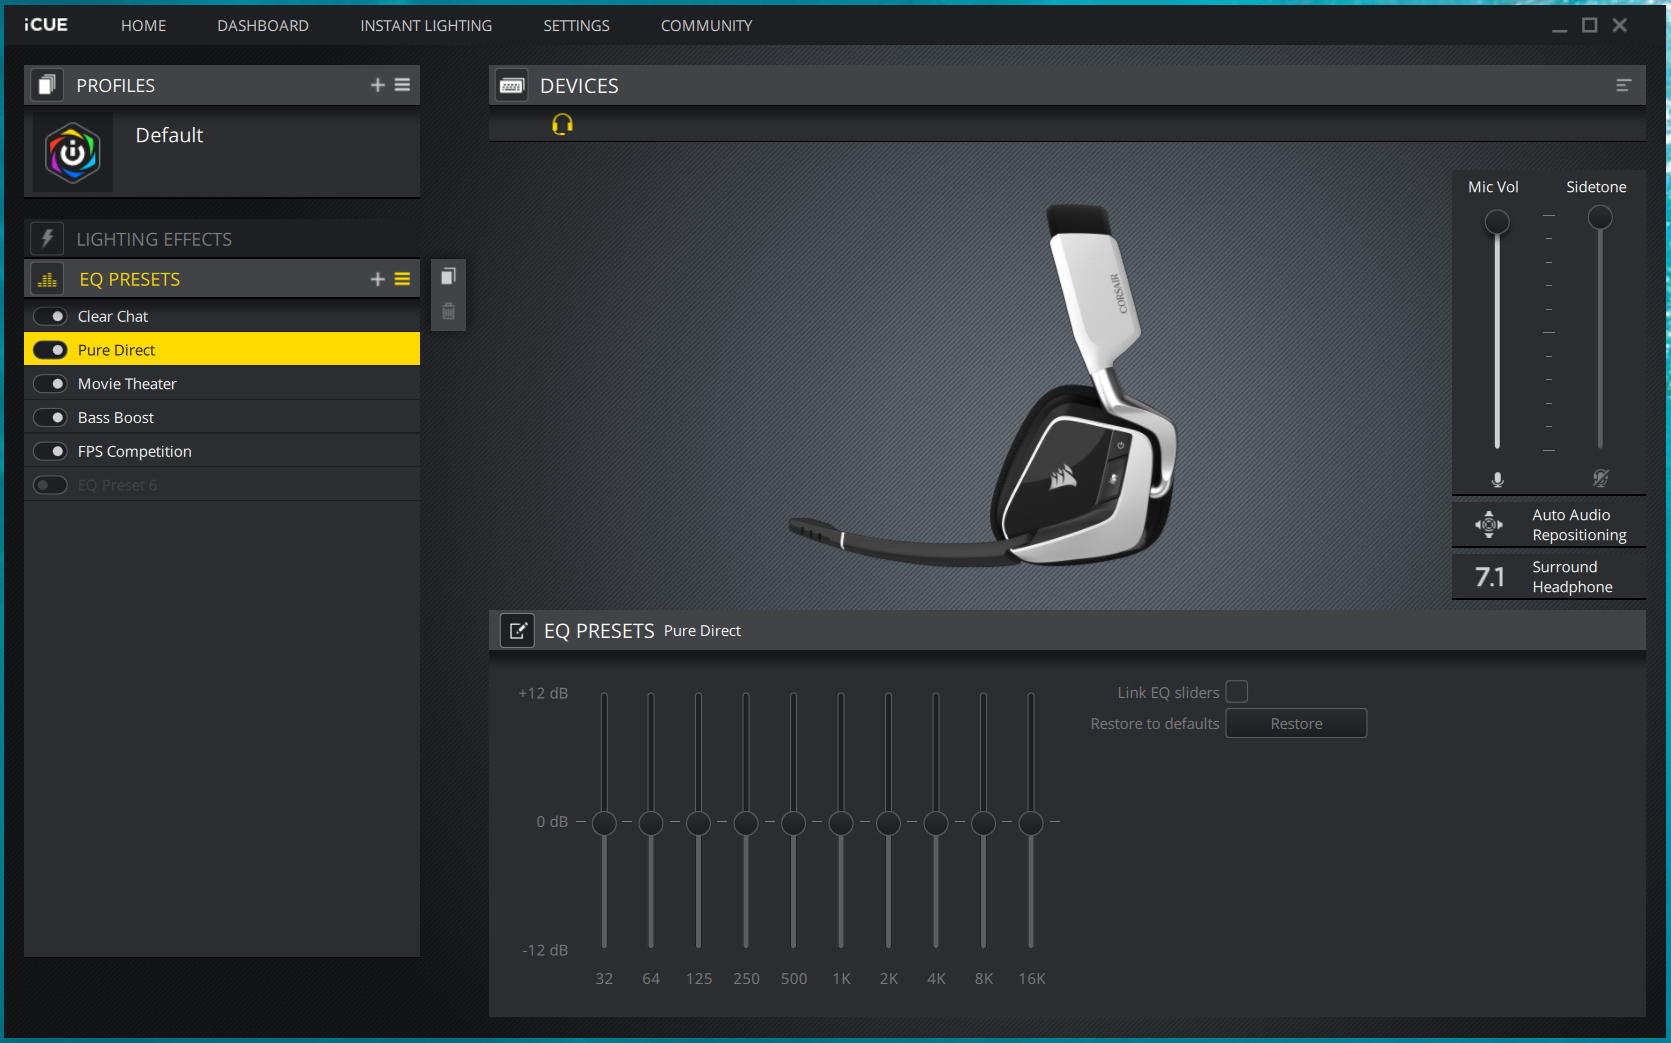The image size is (1671, 1043).
Task: Close the iCUE window
Action: (1620, 25)
